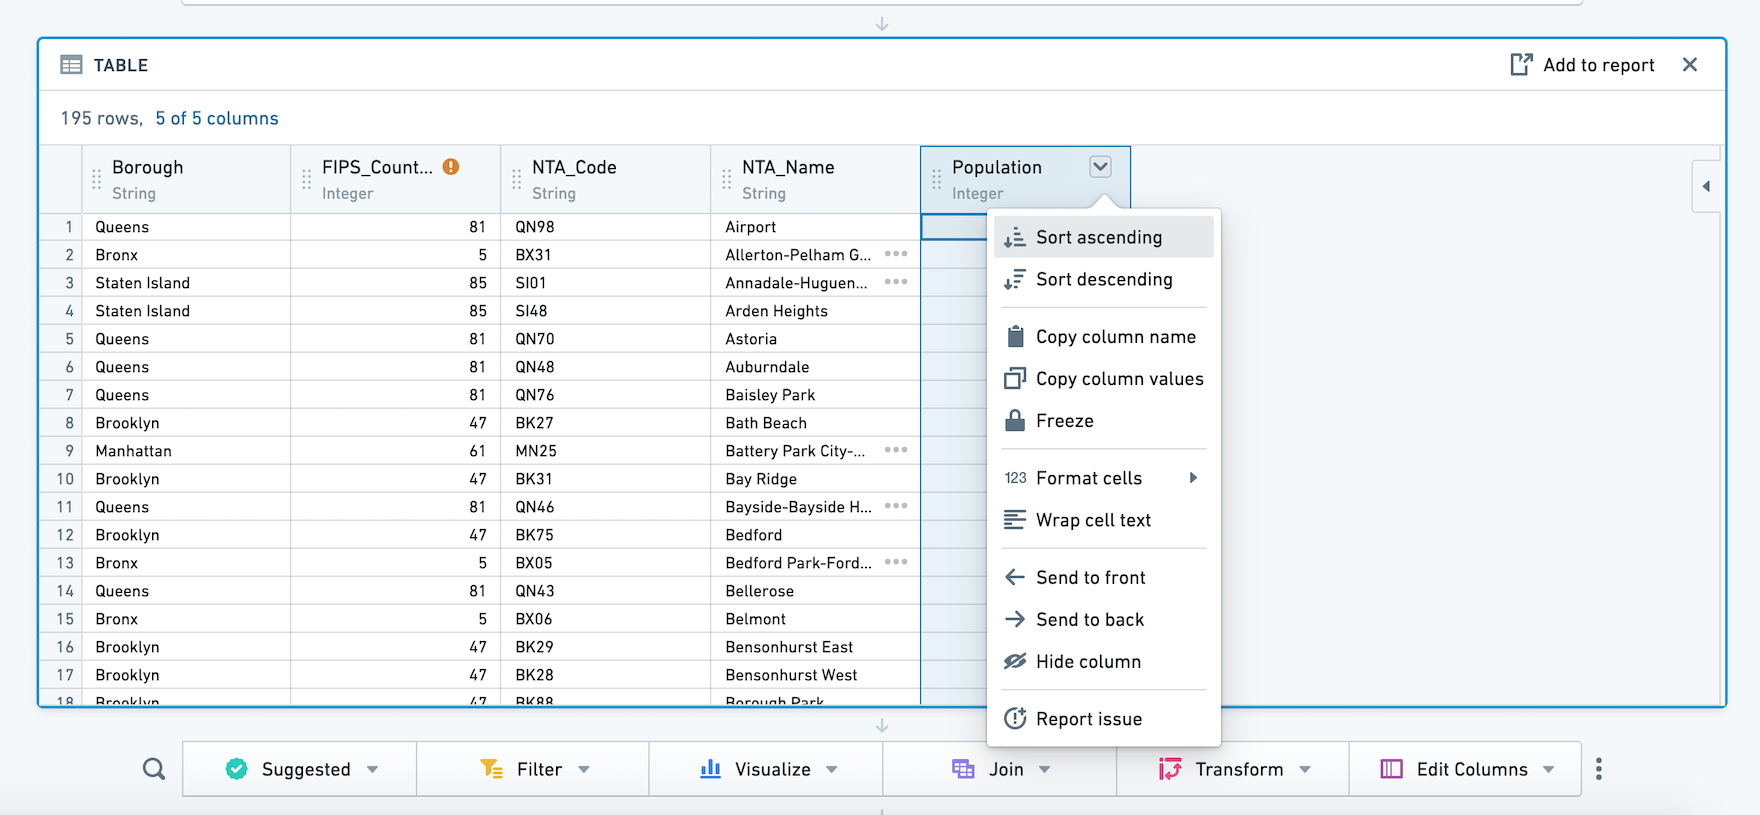Click the Format cells submenu arrow
The width and height of the screenshot is (1760, 815).
(1193, 478)
